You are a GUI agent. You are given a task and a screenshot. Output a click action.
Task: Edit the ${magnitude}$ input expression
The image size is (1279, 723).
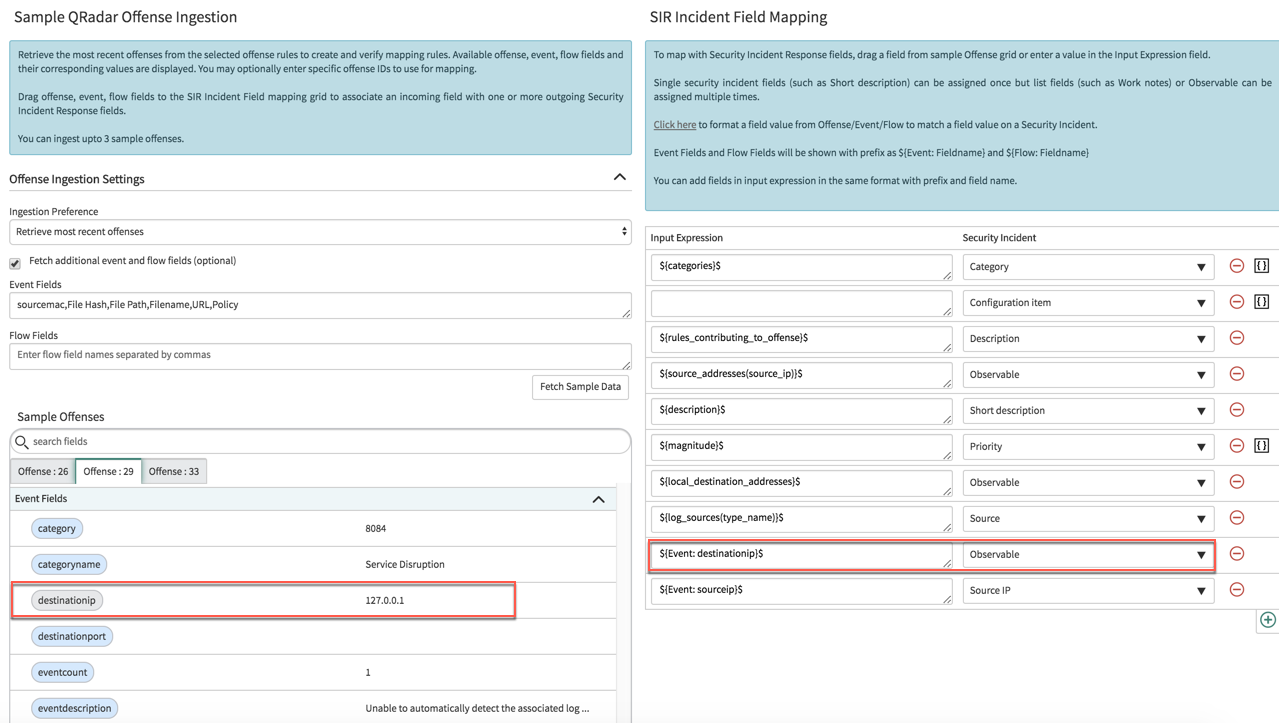coord(801,447)
